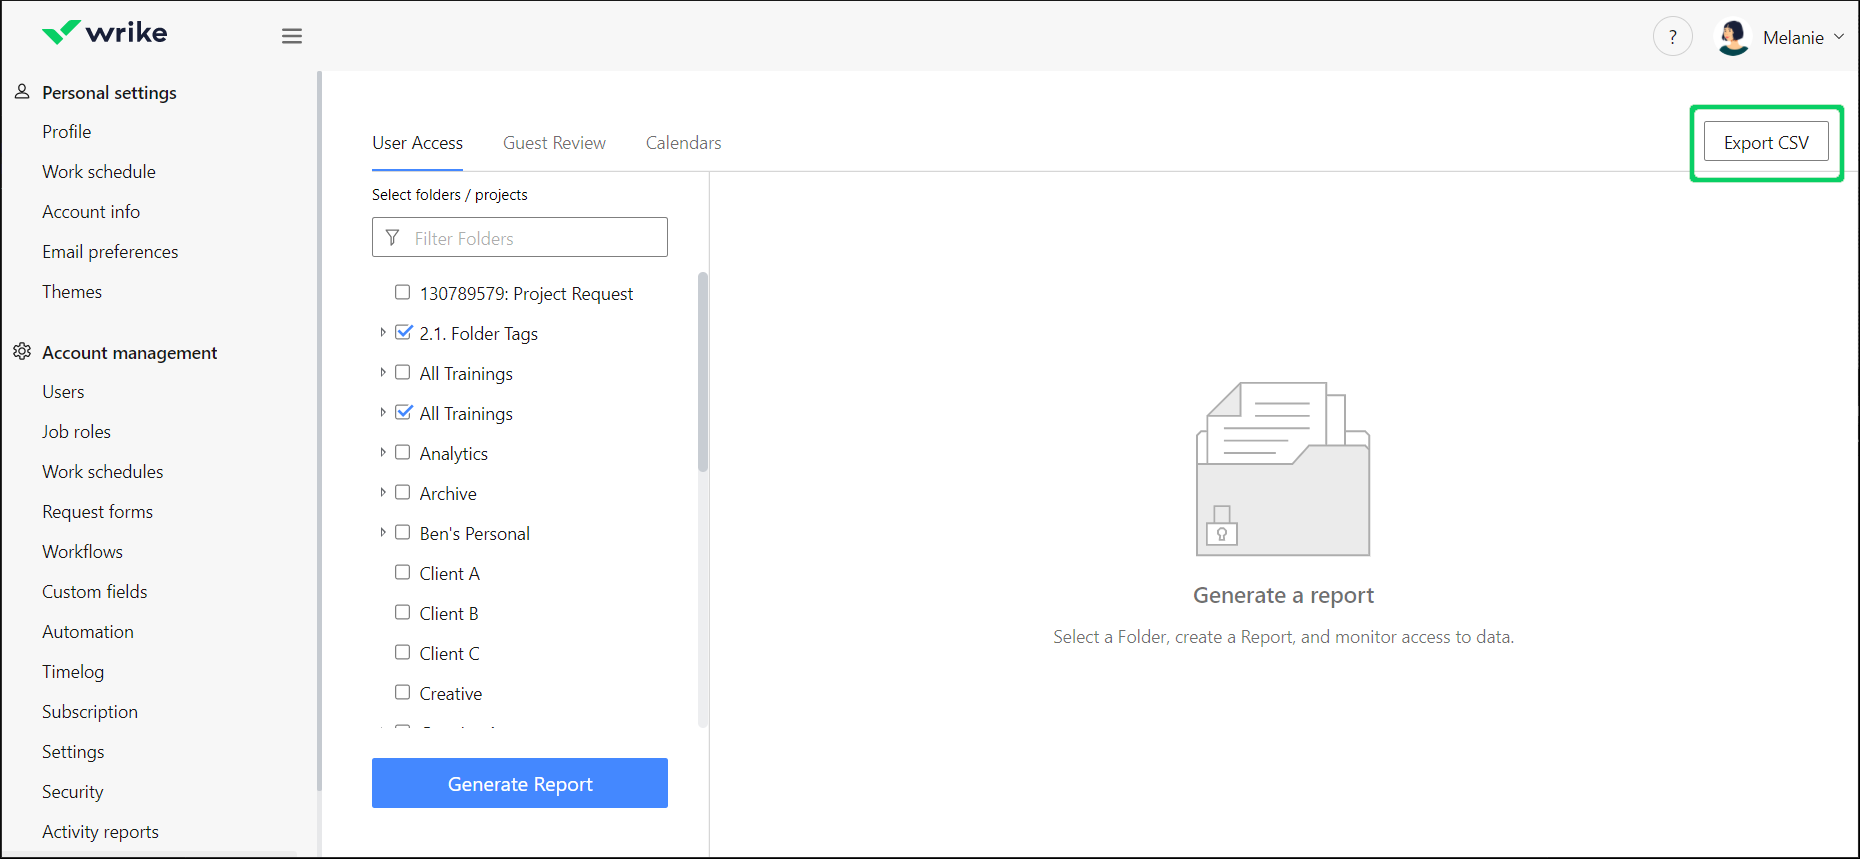Viewport: 1860px width, 859px height.
Task: Click the locked folder report illustration
Action: [x=1283, y=468]
